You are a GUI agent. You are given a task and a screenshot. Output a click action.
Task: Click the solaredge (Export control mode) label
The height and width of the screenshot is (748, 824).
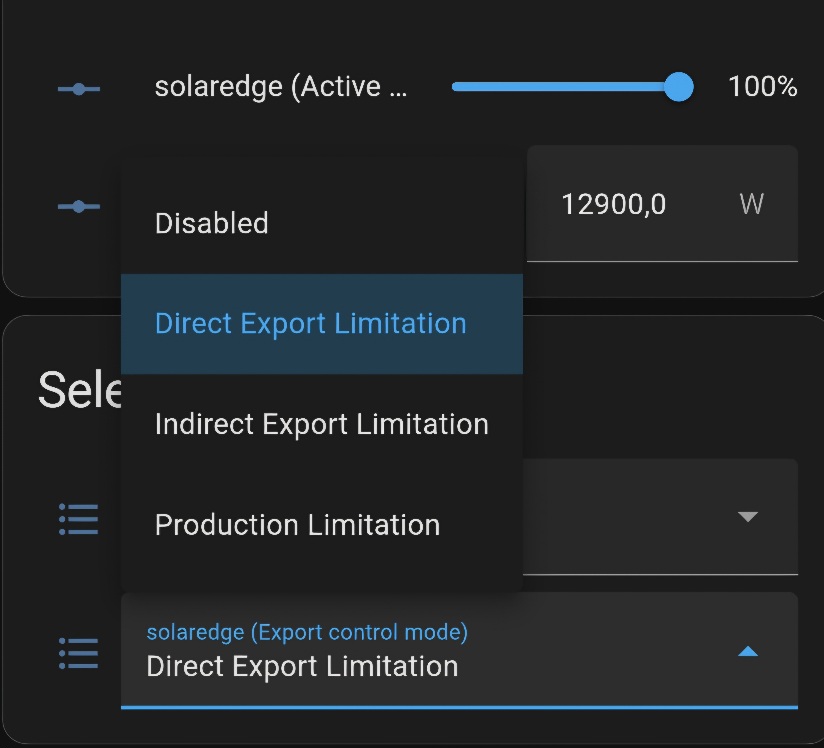pos(307,632)
